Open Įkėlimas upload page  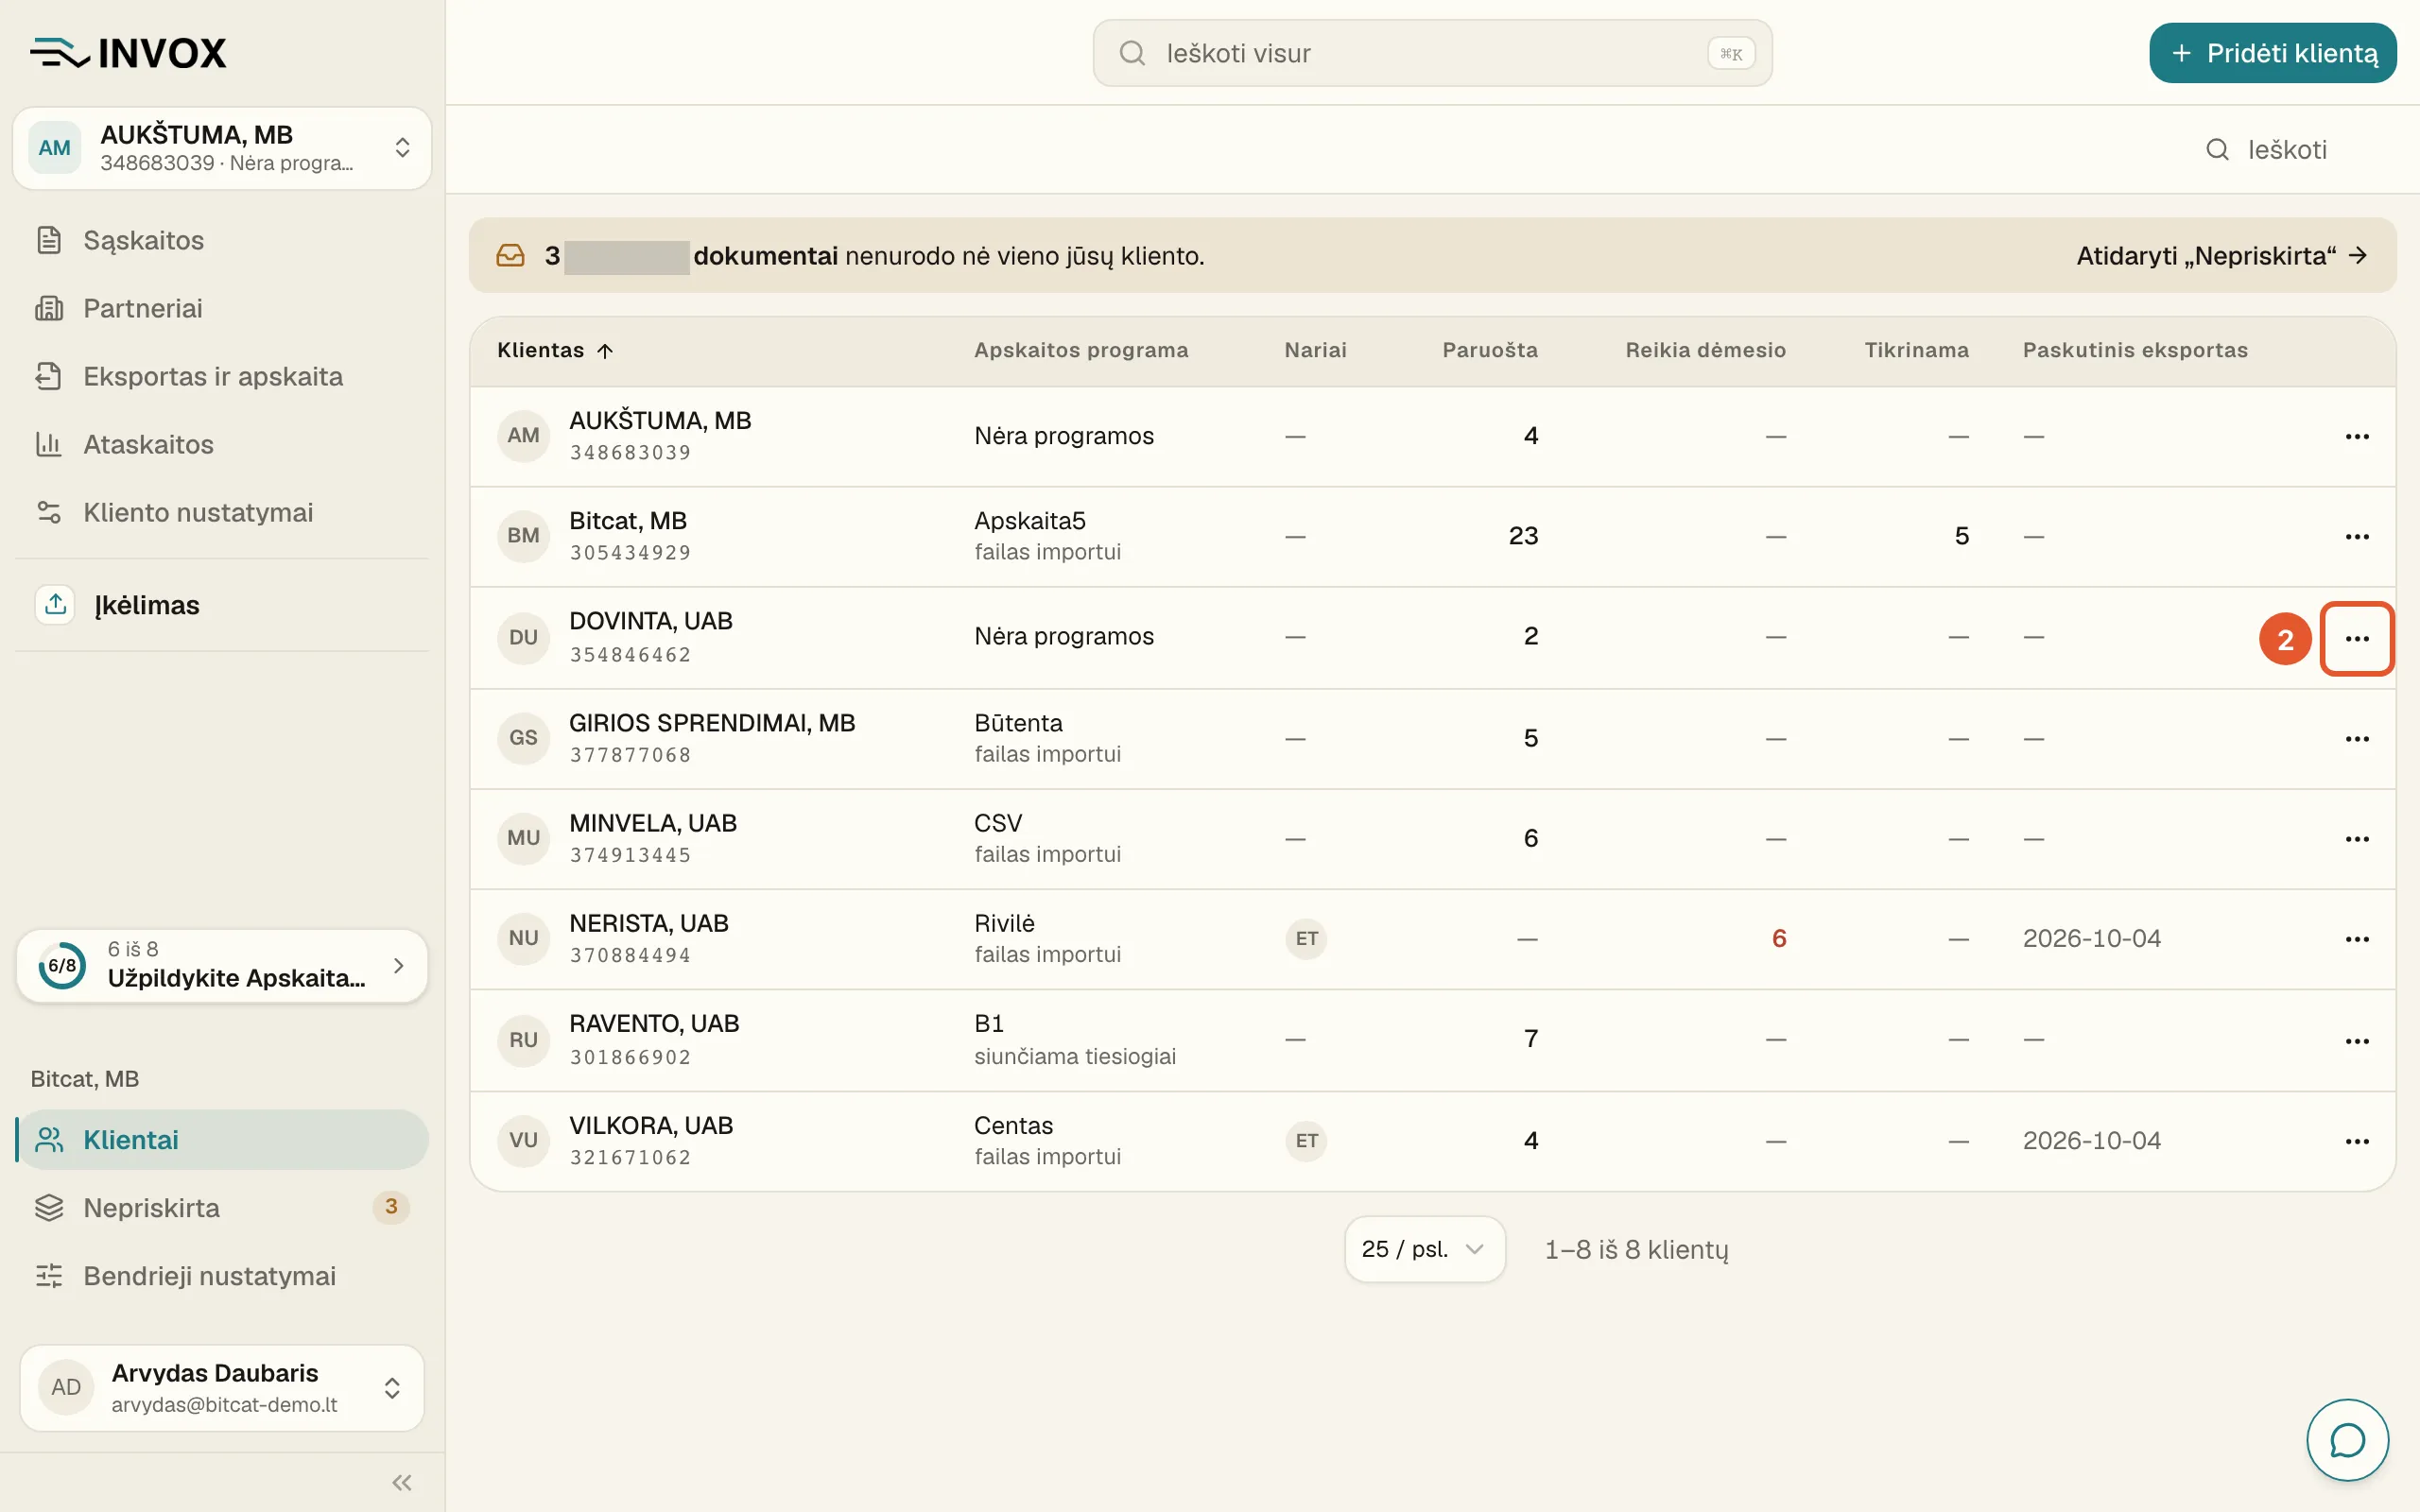[x=222, y=605]
